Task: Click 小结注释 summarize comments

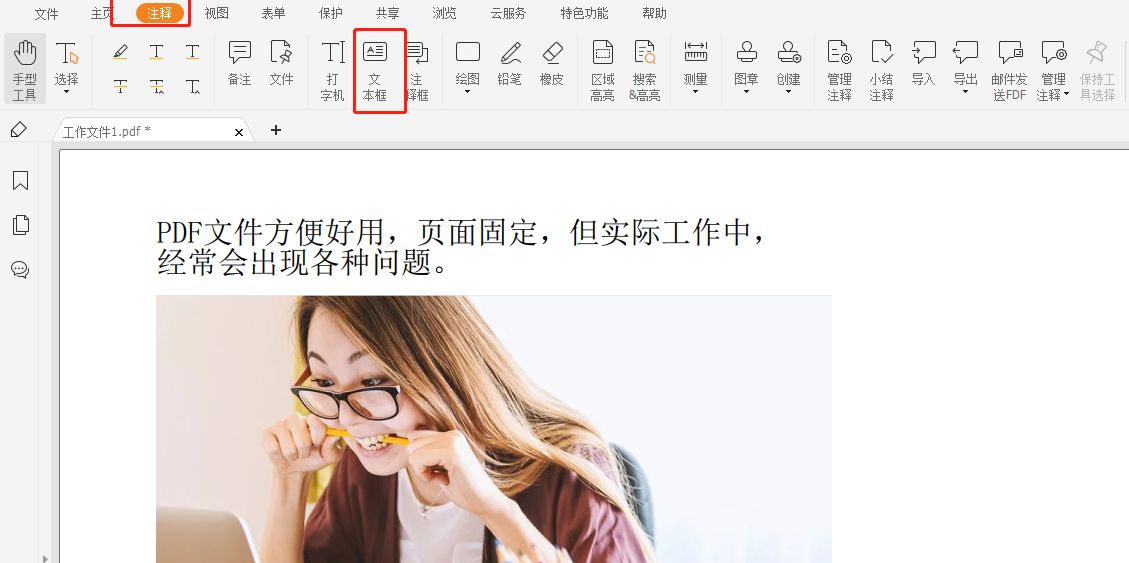Action: point(881,69)
